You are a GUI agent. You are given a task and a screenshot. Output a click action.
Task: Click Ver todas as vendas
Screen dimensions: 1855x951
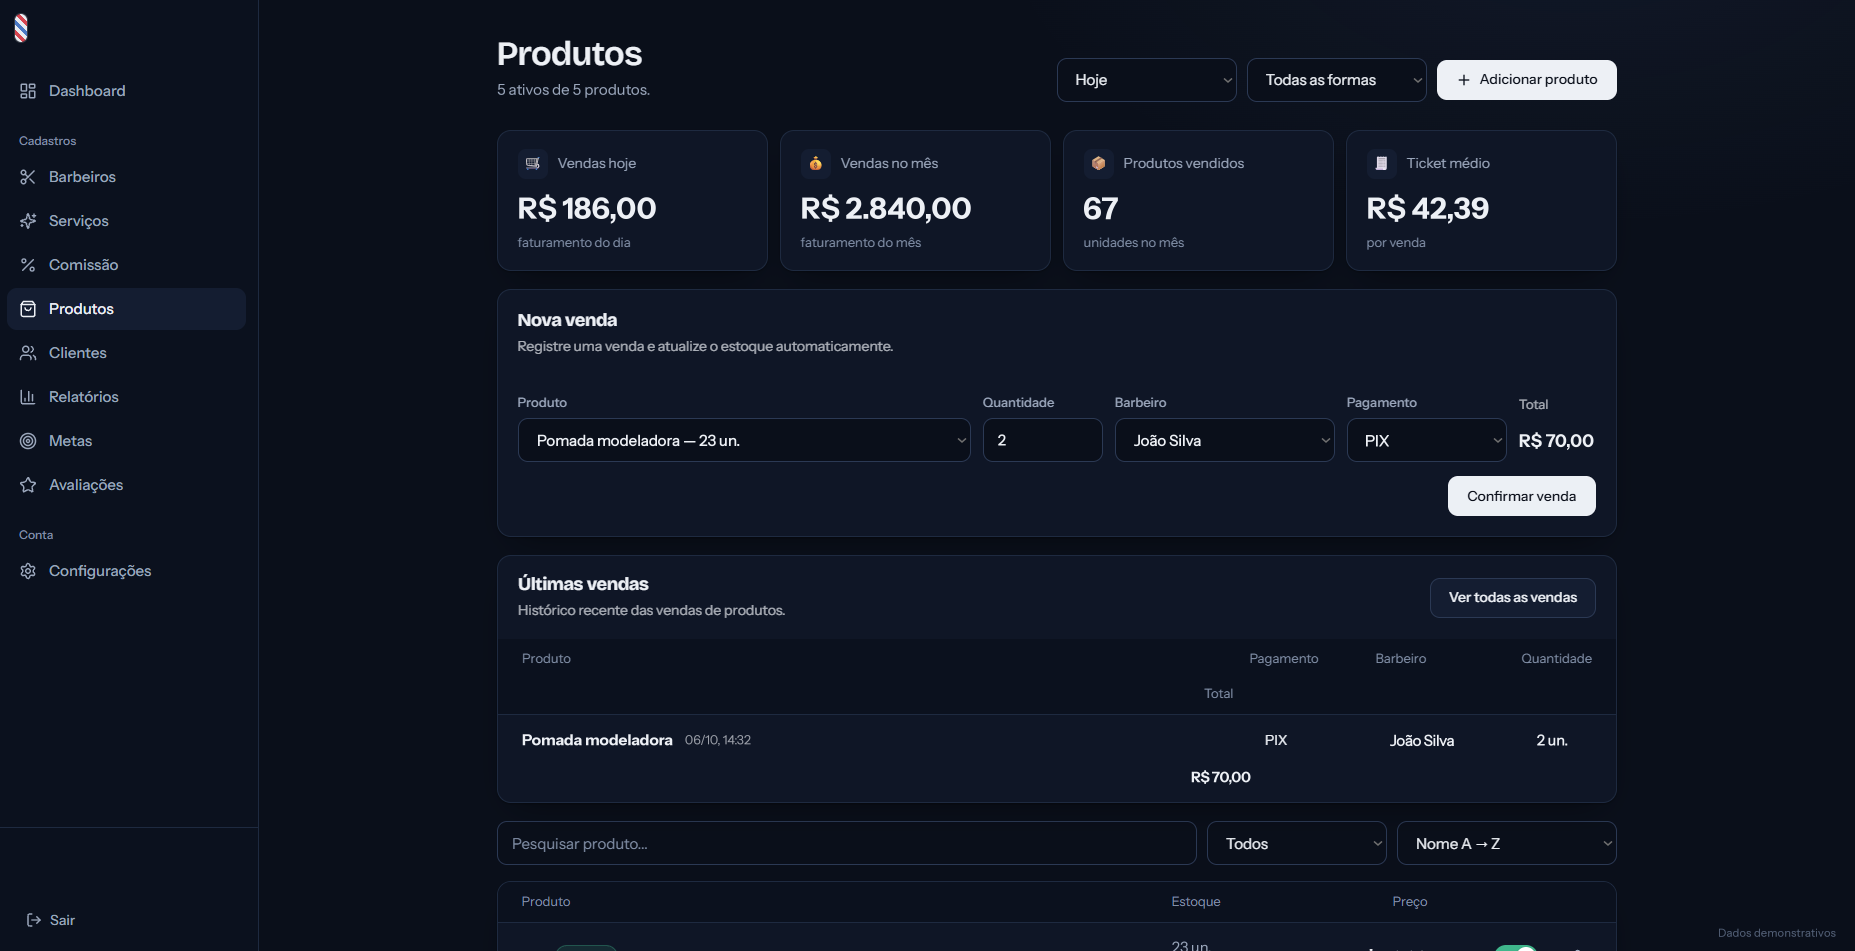click(1513, 598)
